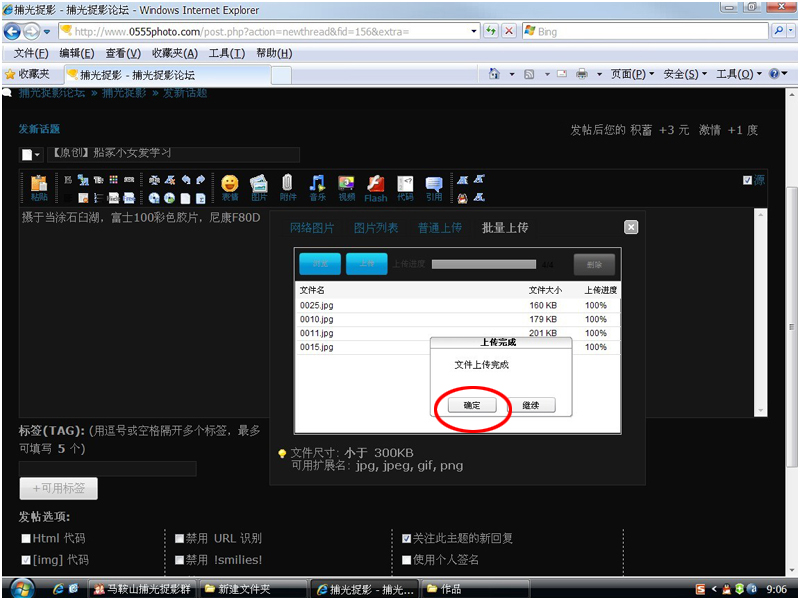The height and width of the screenshot is (600, 800).
Task: Click the 附件 attachment paperclip icon
Action: [287, 187]
